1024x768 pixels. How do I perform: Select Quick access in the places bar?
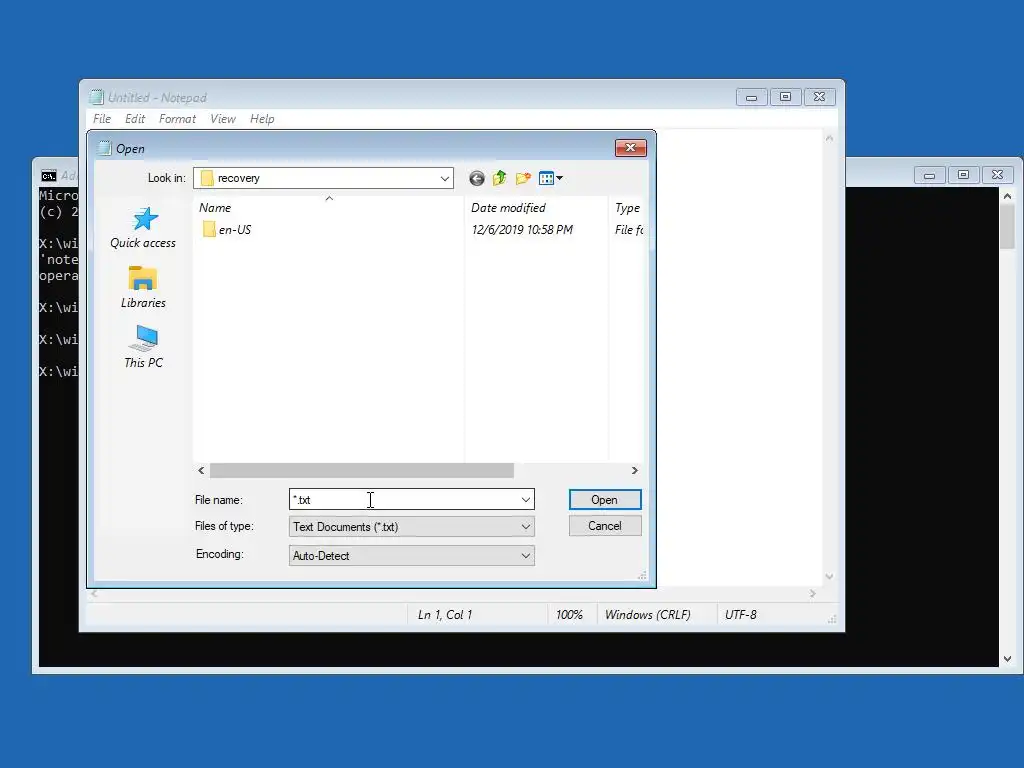click(x=143, y=228)
